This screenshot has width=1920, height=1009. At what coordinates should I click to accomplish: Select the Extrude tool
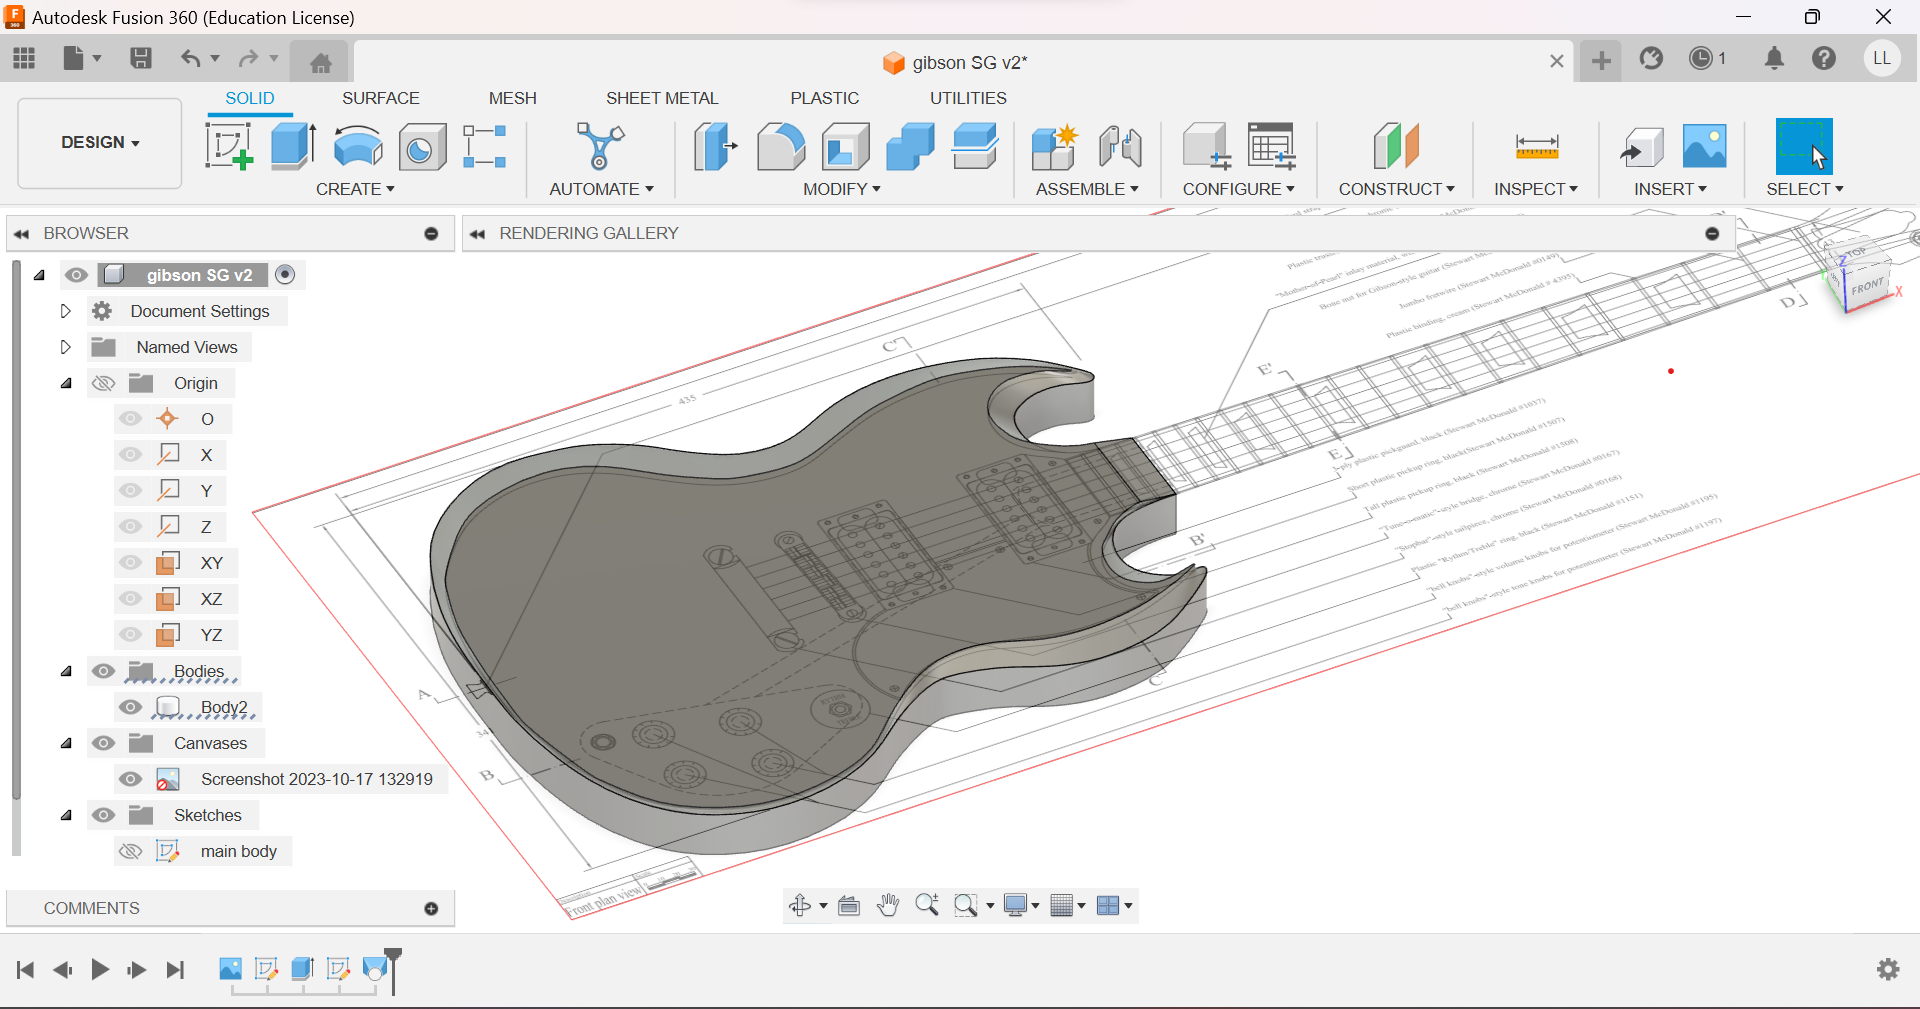294,146
